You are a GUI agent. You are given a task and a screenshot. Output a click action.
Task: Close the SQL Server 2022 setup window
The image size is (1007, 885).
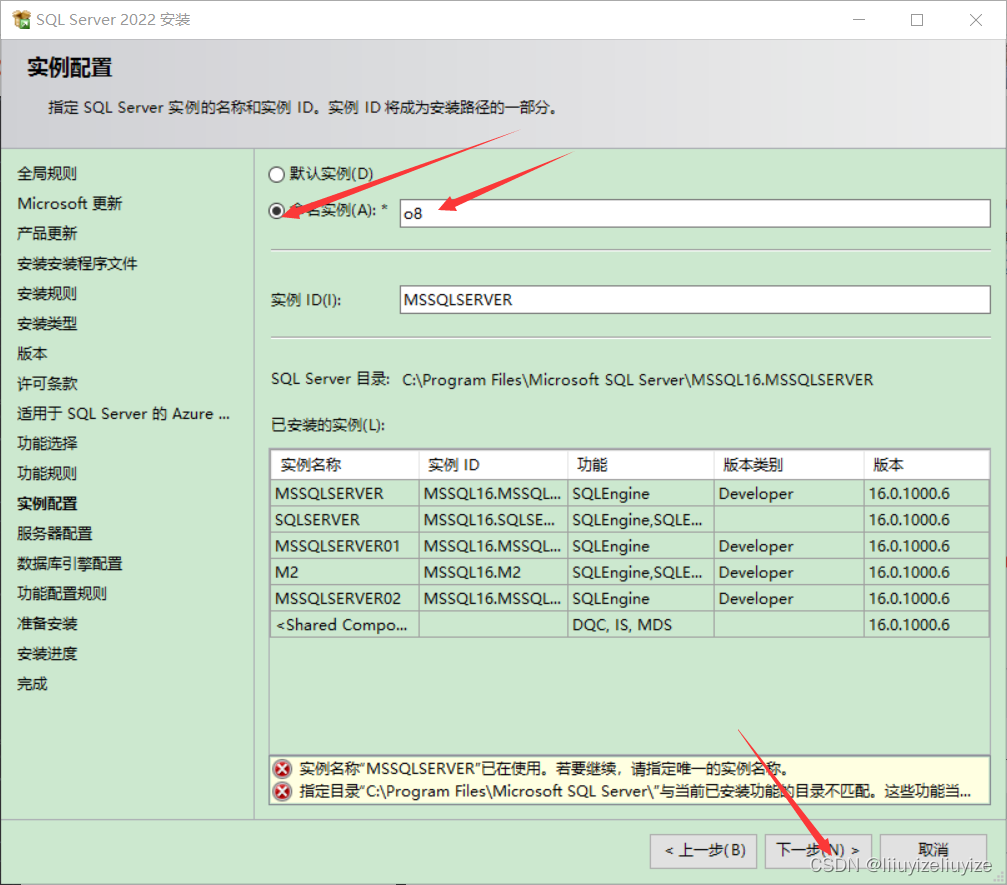click(x=976, y=20)
